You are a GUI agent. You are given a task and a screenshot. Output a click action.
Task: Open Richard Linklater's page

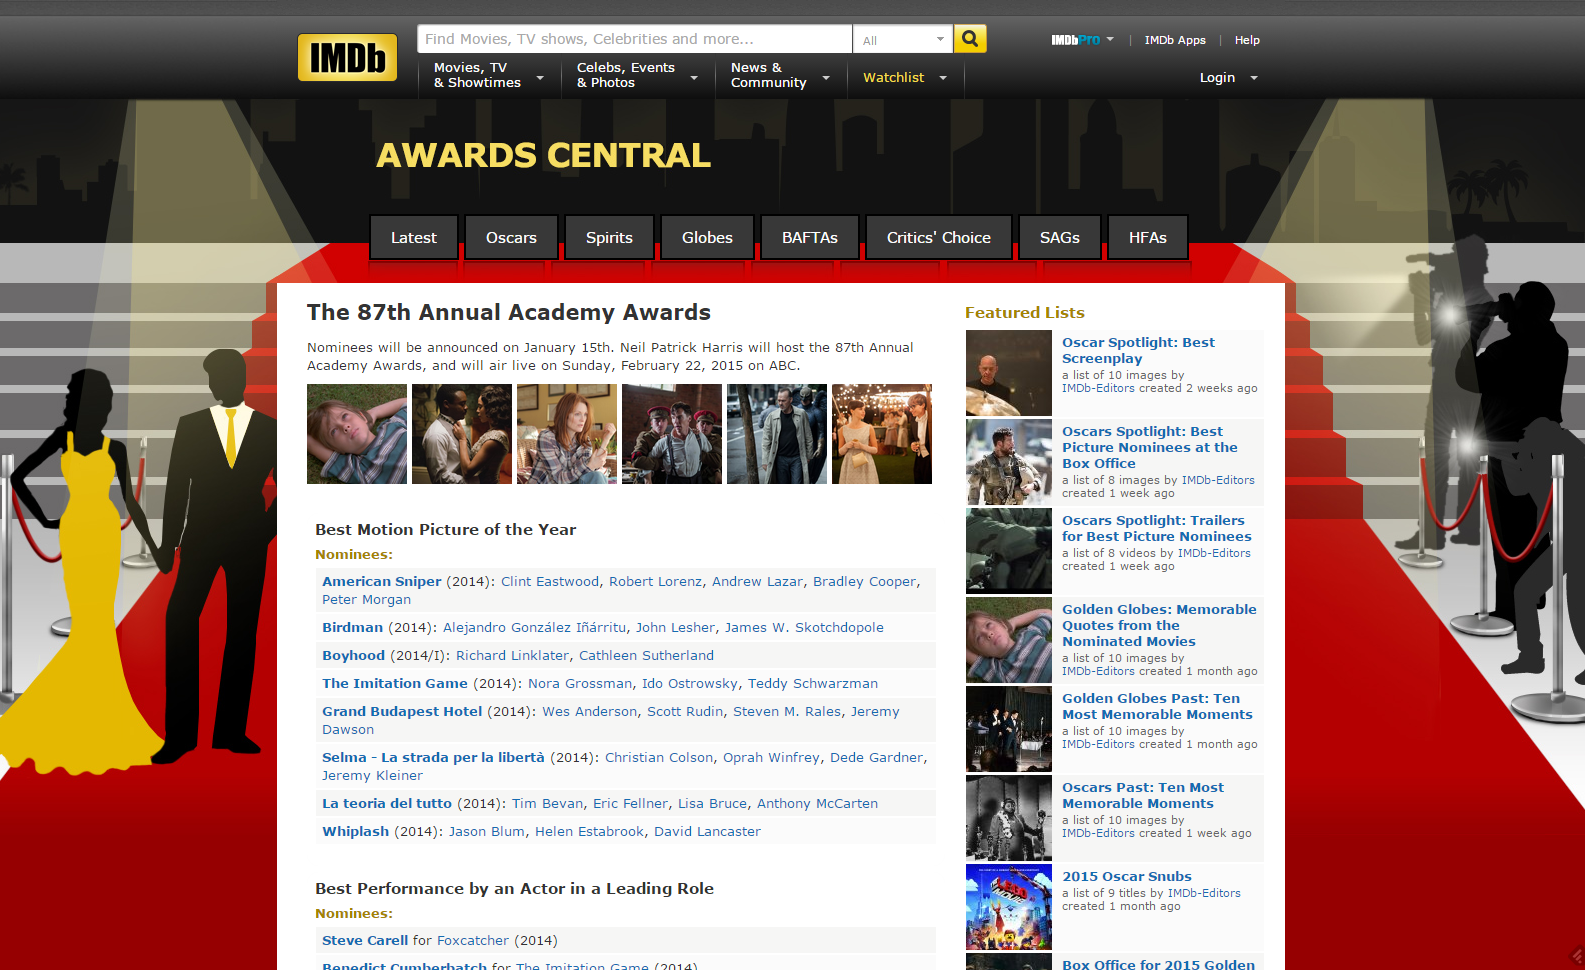pyautogui.click(x=512, y=656)
